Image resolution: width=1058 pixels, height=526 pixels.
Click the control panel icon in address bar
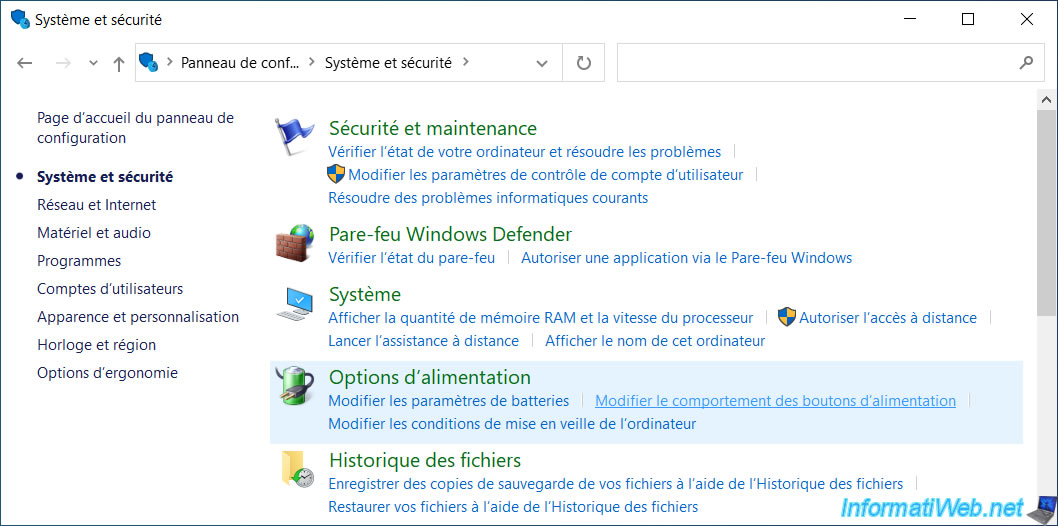(x=148, y=63)
